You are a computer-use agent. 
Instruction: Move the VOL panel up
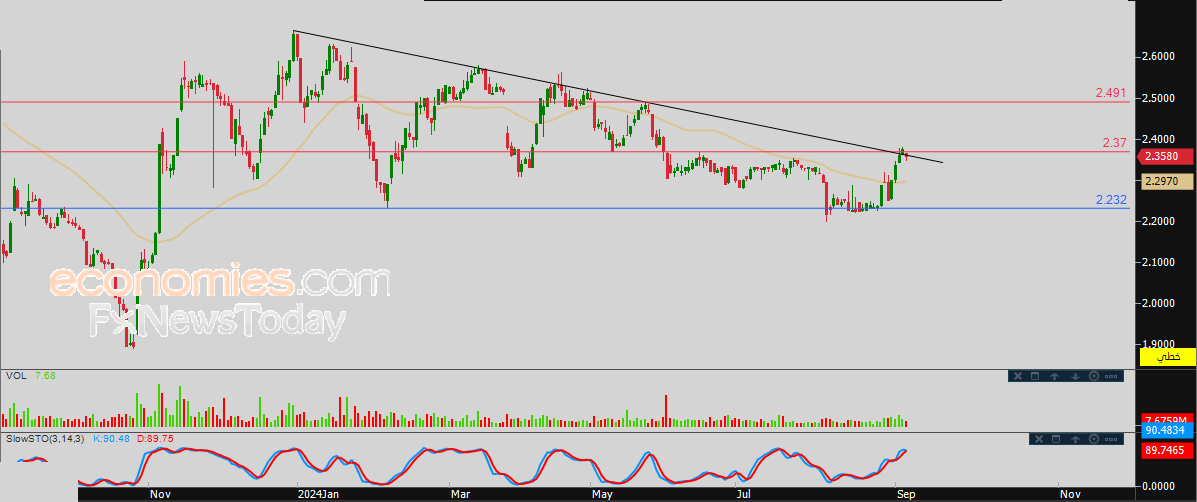point(1054,376)
